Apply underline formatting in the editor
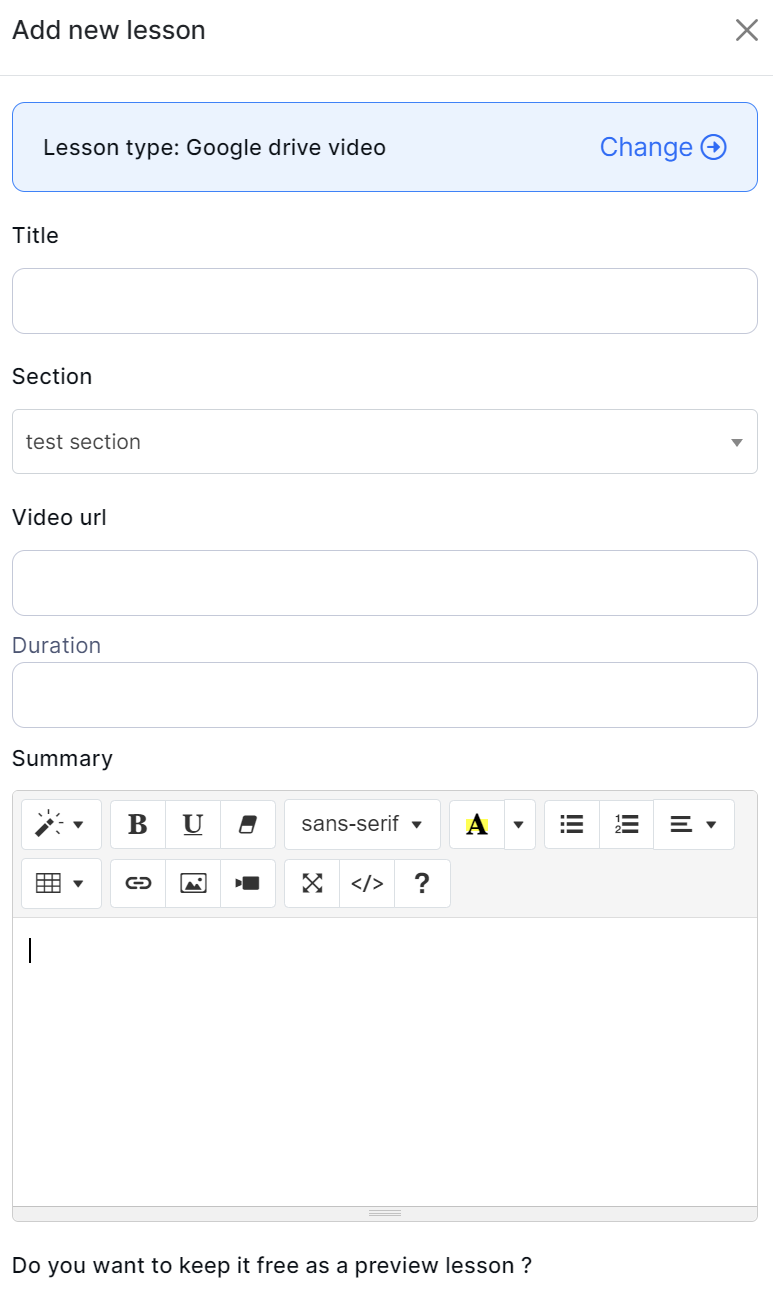773x1299 pixels. [x=193, y=825]
